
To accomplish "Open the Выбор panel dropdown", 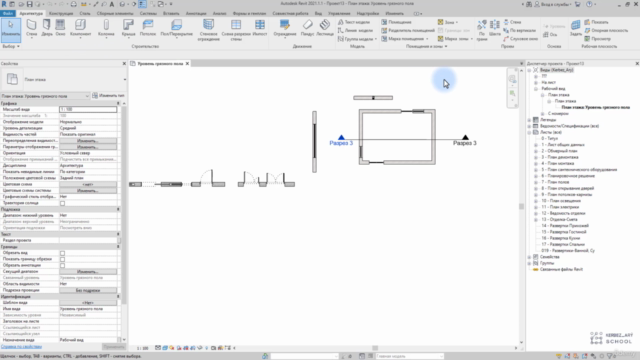I will click(11, 47).
